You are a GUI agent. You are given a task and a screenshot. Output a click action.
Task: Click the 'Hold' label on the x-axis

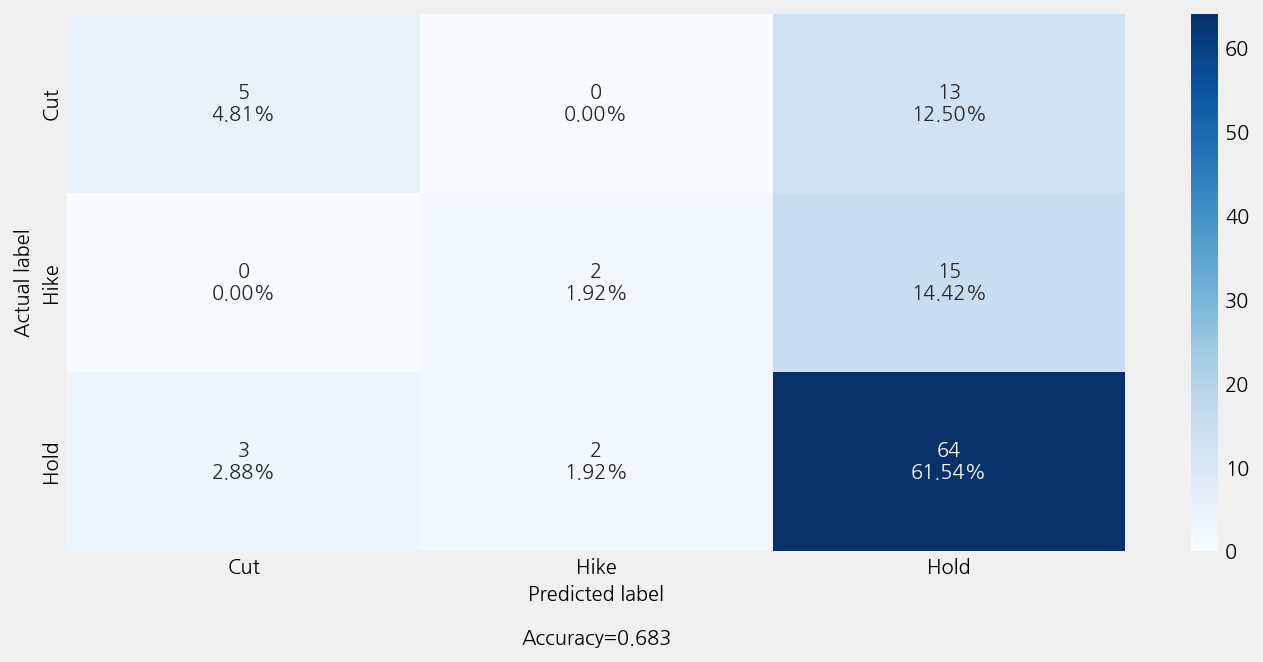tap(949, 567)
